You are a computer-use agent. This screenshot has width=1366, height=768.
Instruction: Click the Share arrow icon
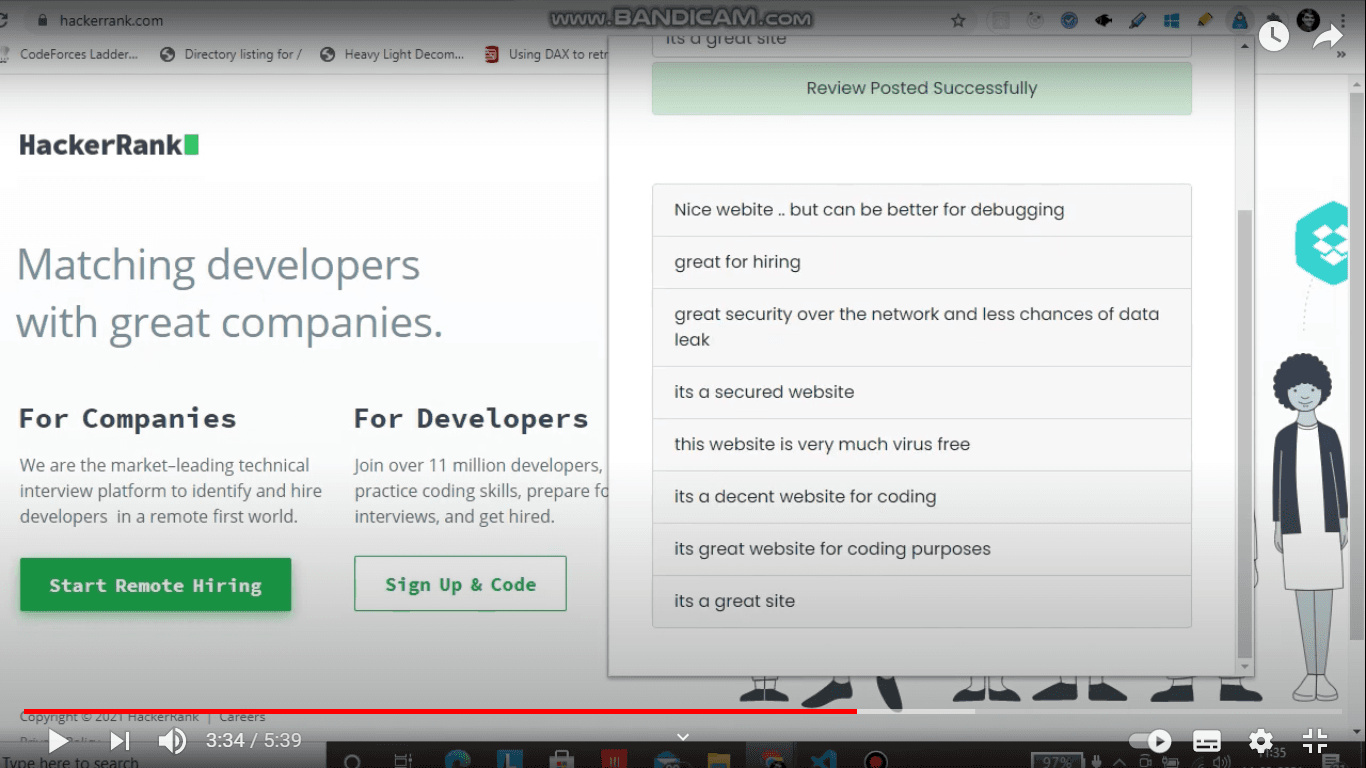tap(1328, 37)
